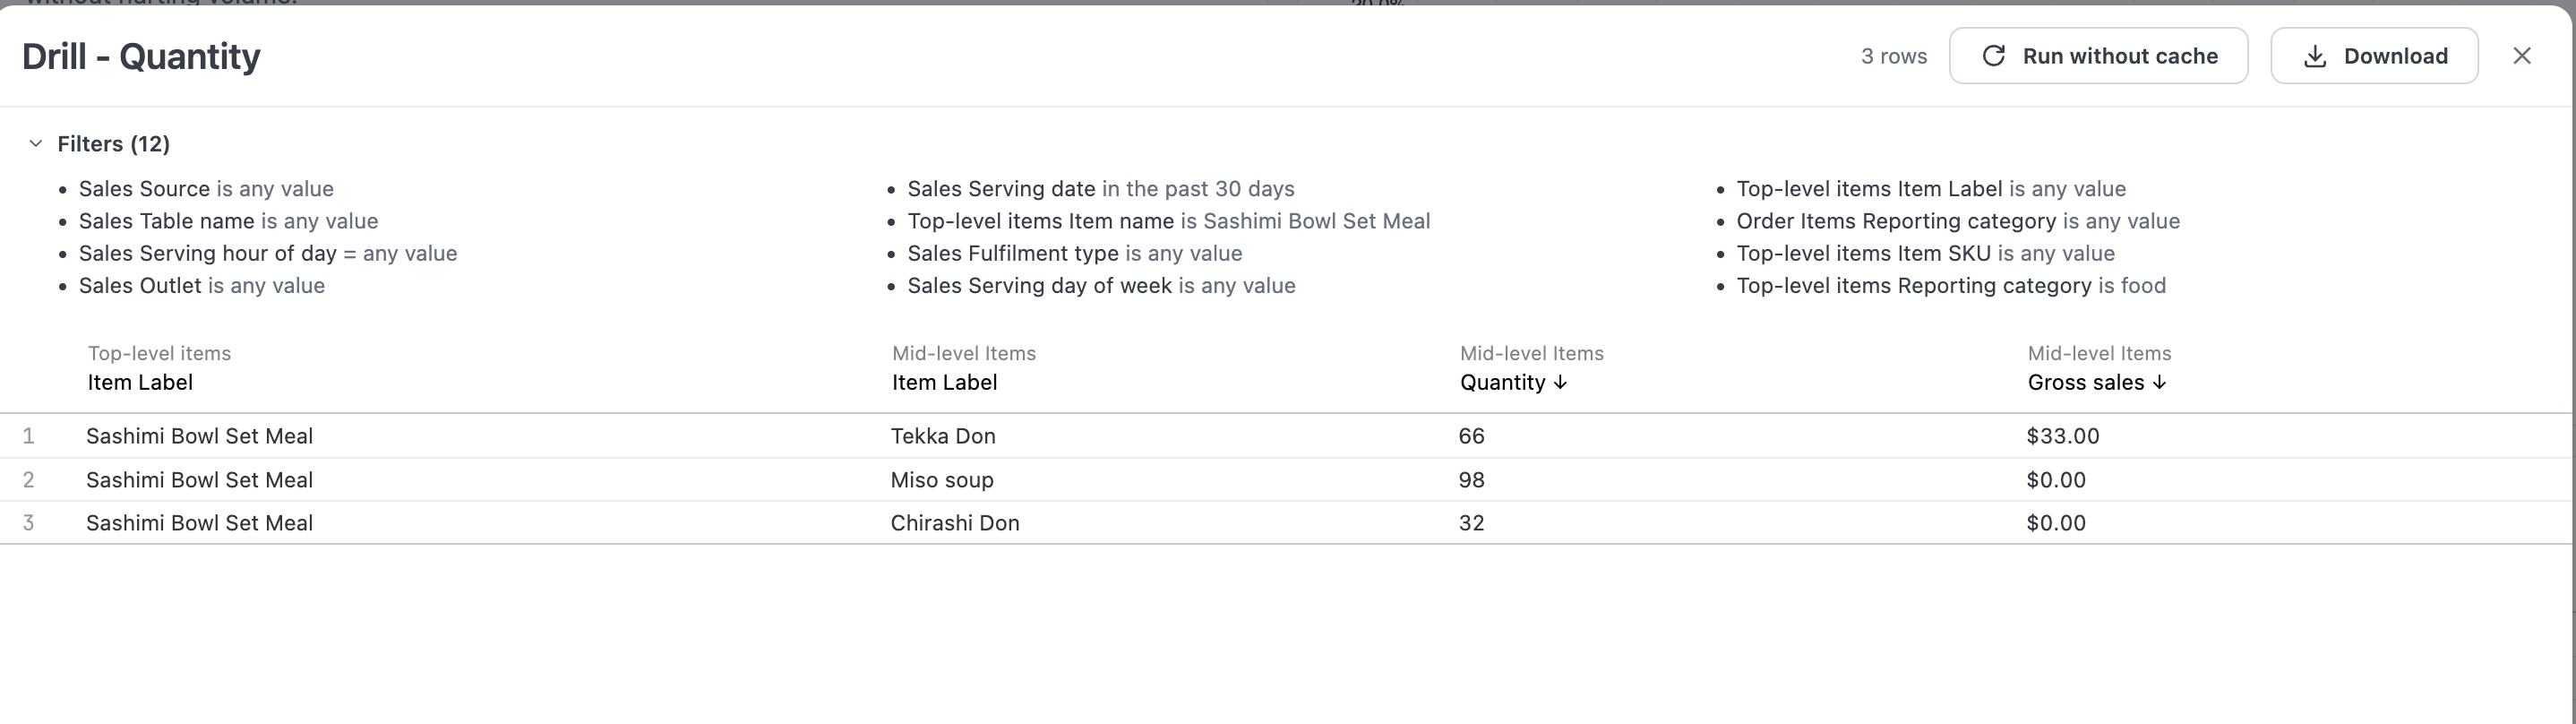
Task: Click the Run without cache button
Action: pyautogui.click(x=2098, y=56)
